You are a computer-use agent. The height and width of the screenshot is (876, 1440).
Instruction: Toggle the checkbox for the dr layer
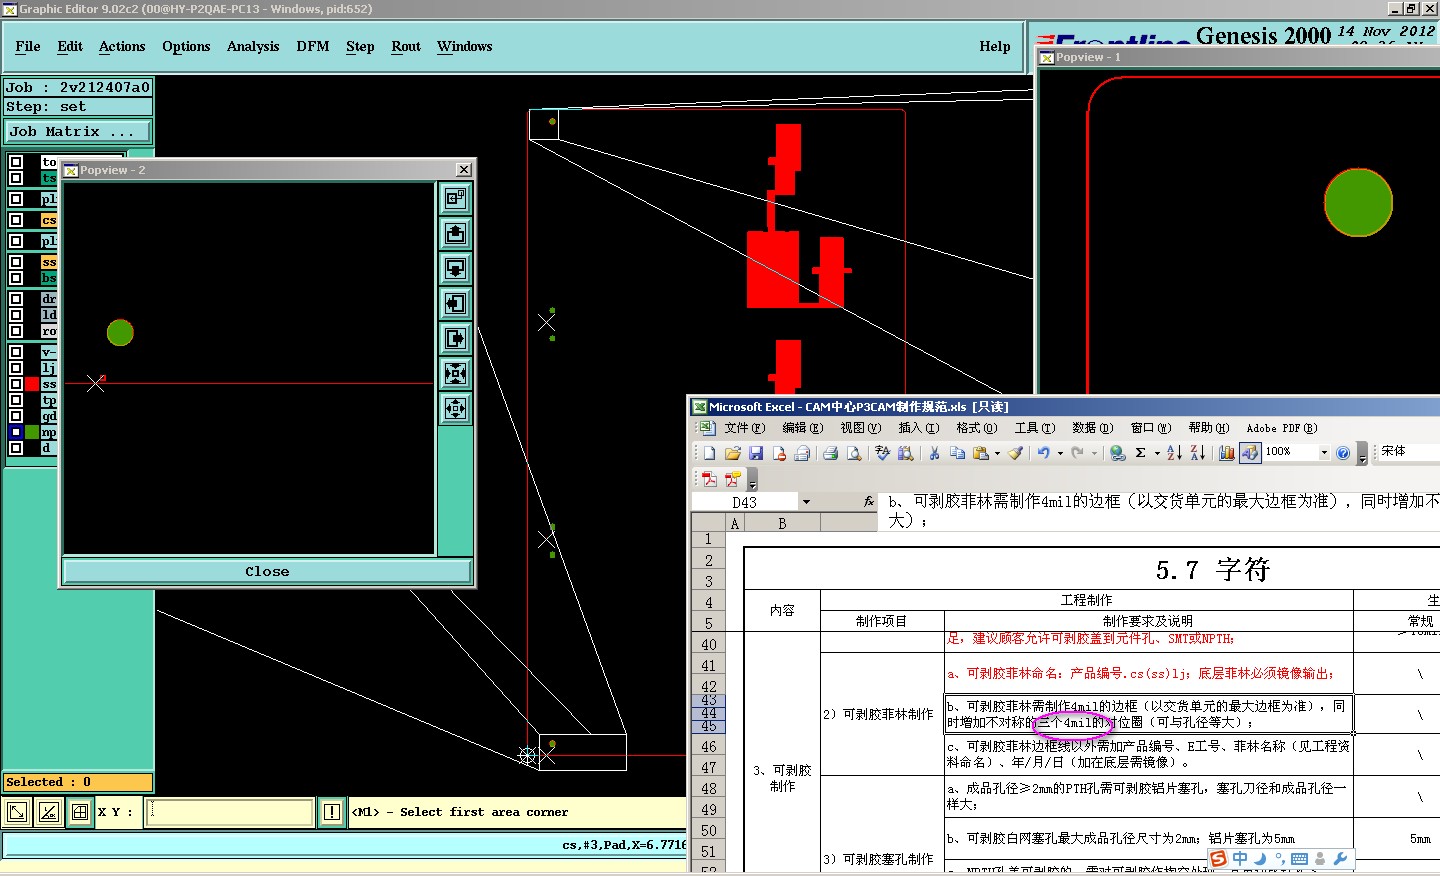coord(16,299)
